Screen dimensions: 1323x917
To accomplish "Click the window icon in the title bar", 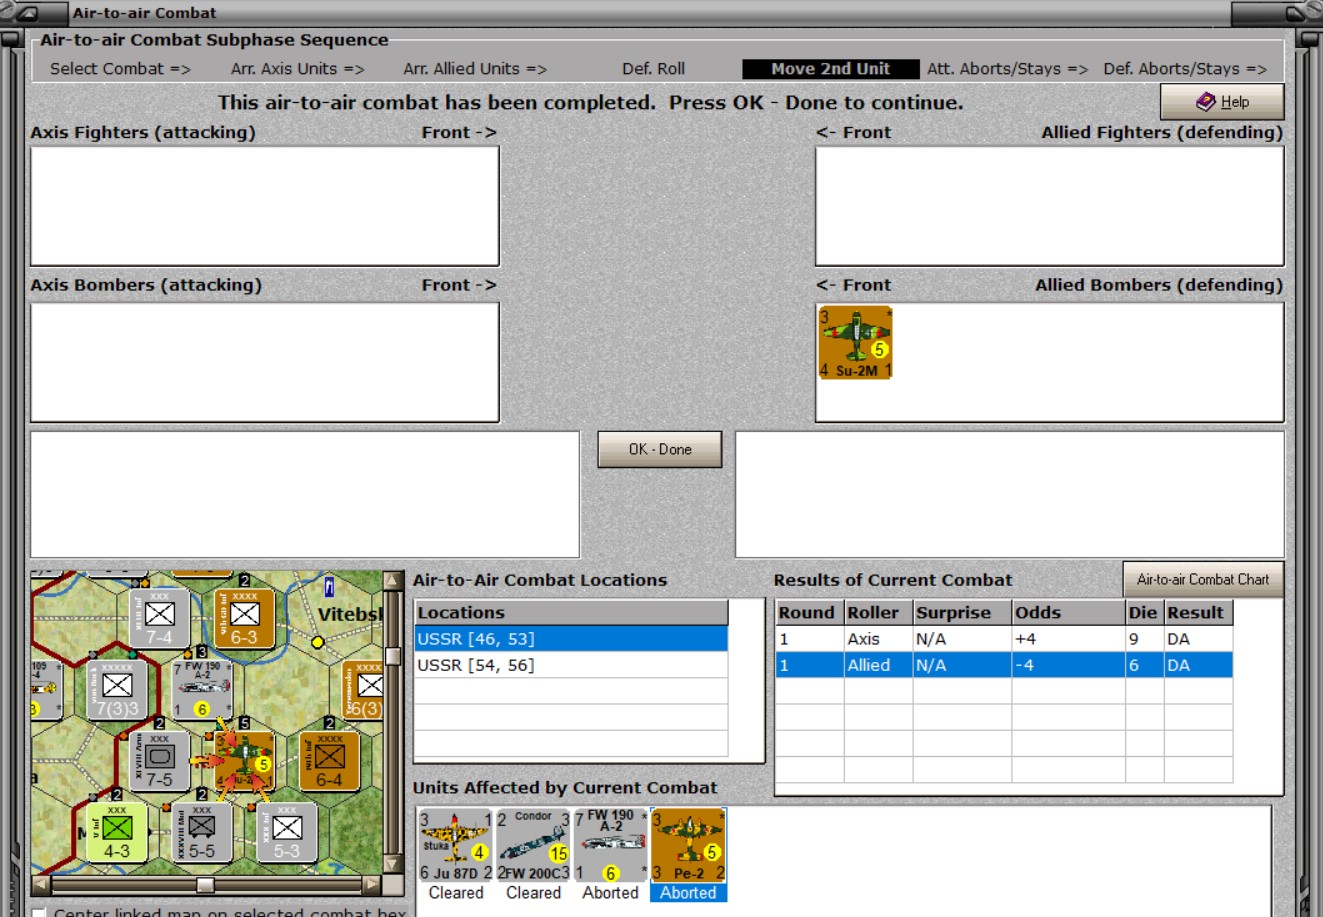I will coord(28,13).
